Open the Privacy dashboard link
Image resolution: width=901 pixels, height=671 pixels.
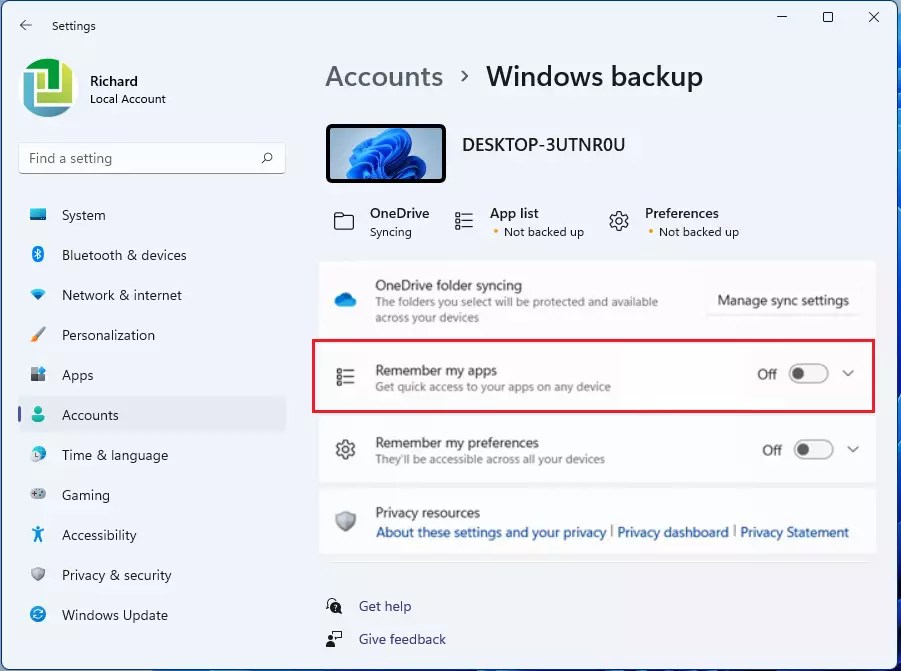[673, 533]
